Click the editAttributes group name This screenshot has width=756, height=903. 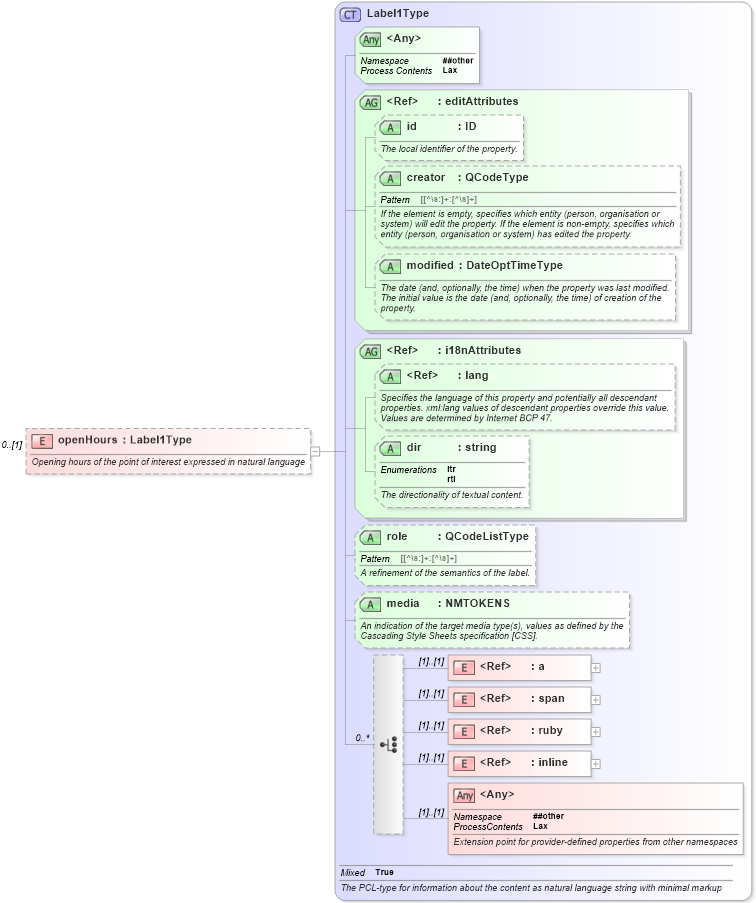481,101
